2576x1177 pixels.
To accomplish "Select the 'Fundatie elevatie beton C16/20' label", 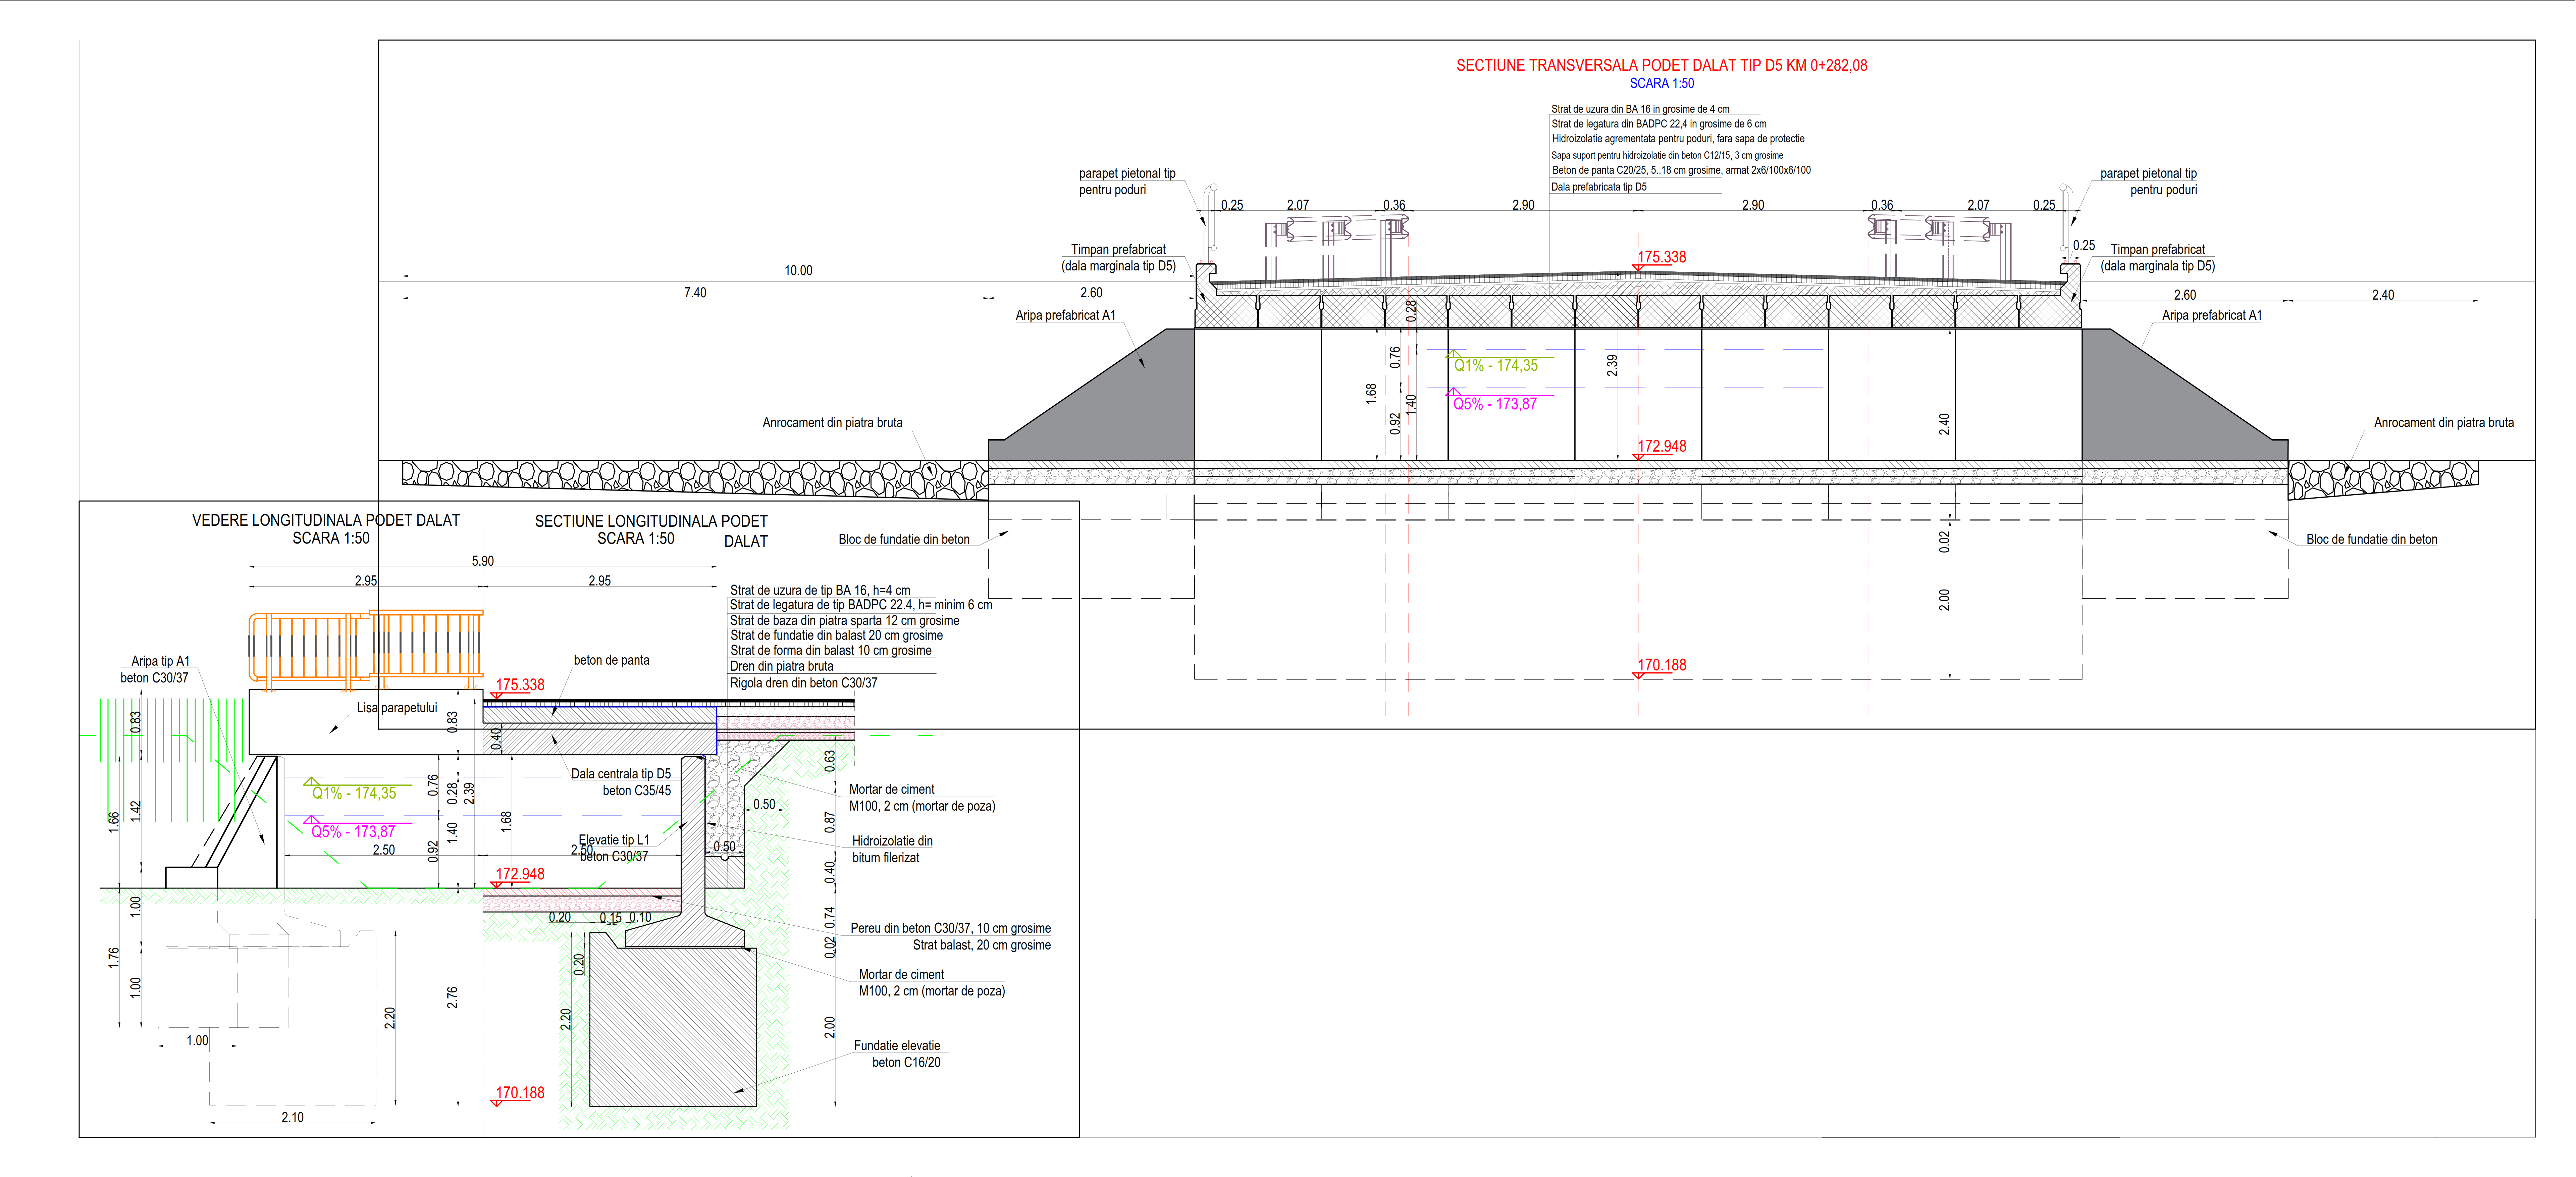I will point(897,1054).
